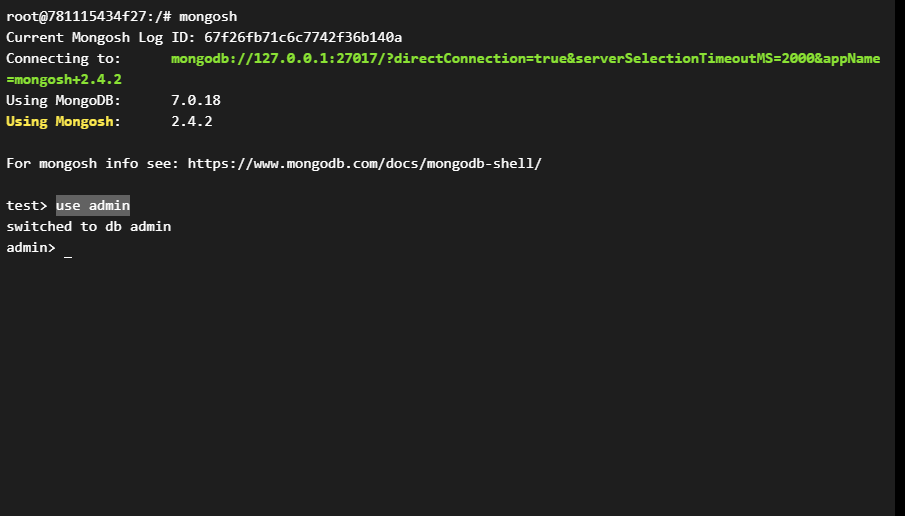Click the highlighted 'use admin' command
The height and width of the screenshot is (516, 905).
tap(92, 205)
